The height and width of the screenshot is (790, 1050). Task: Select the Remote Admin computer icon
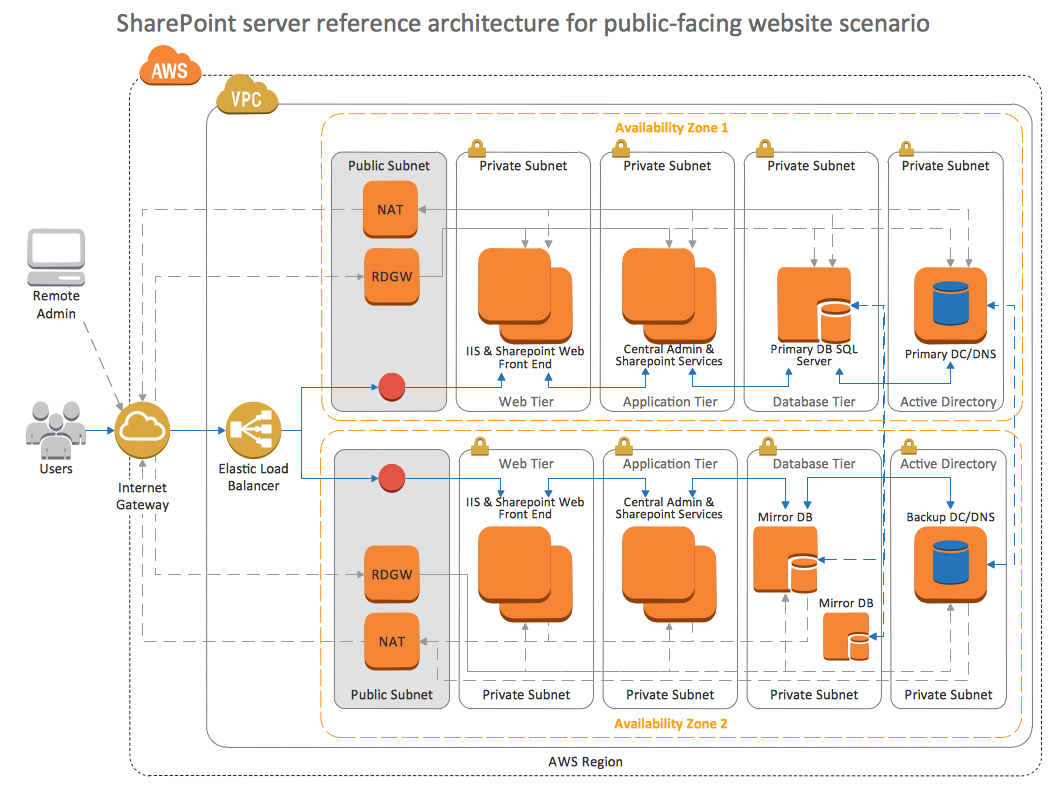pos(56,258)
